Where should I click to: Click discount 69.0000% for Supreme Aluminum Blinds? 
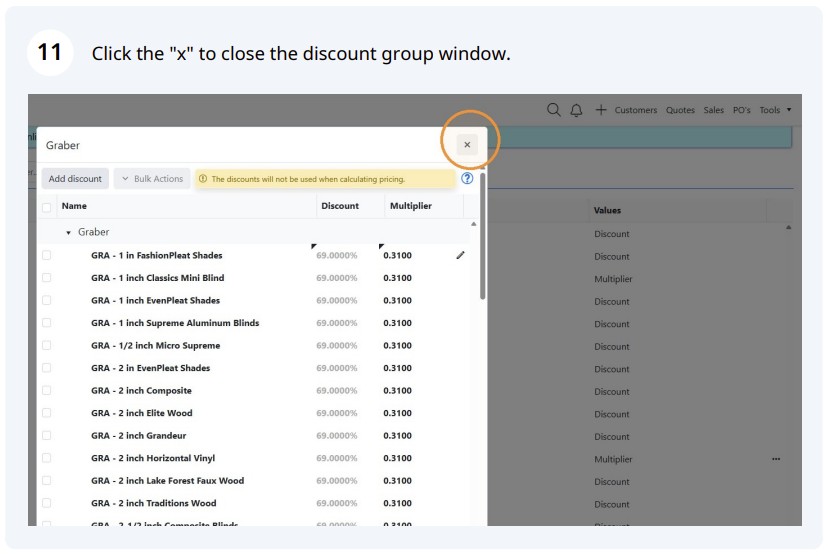[336, 323]
